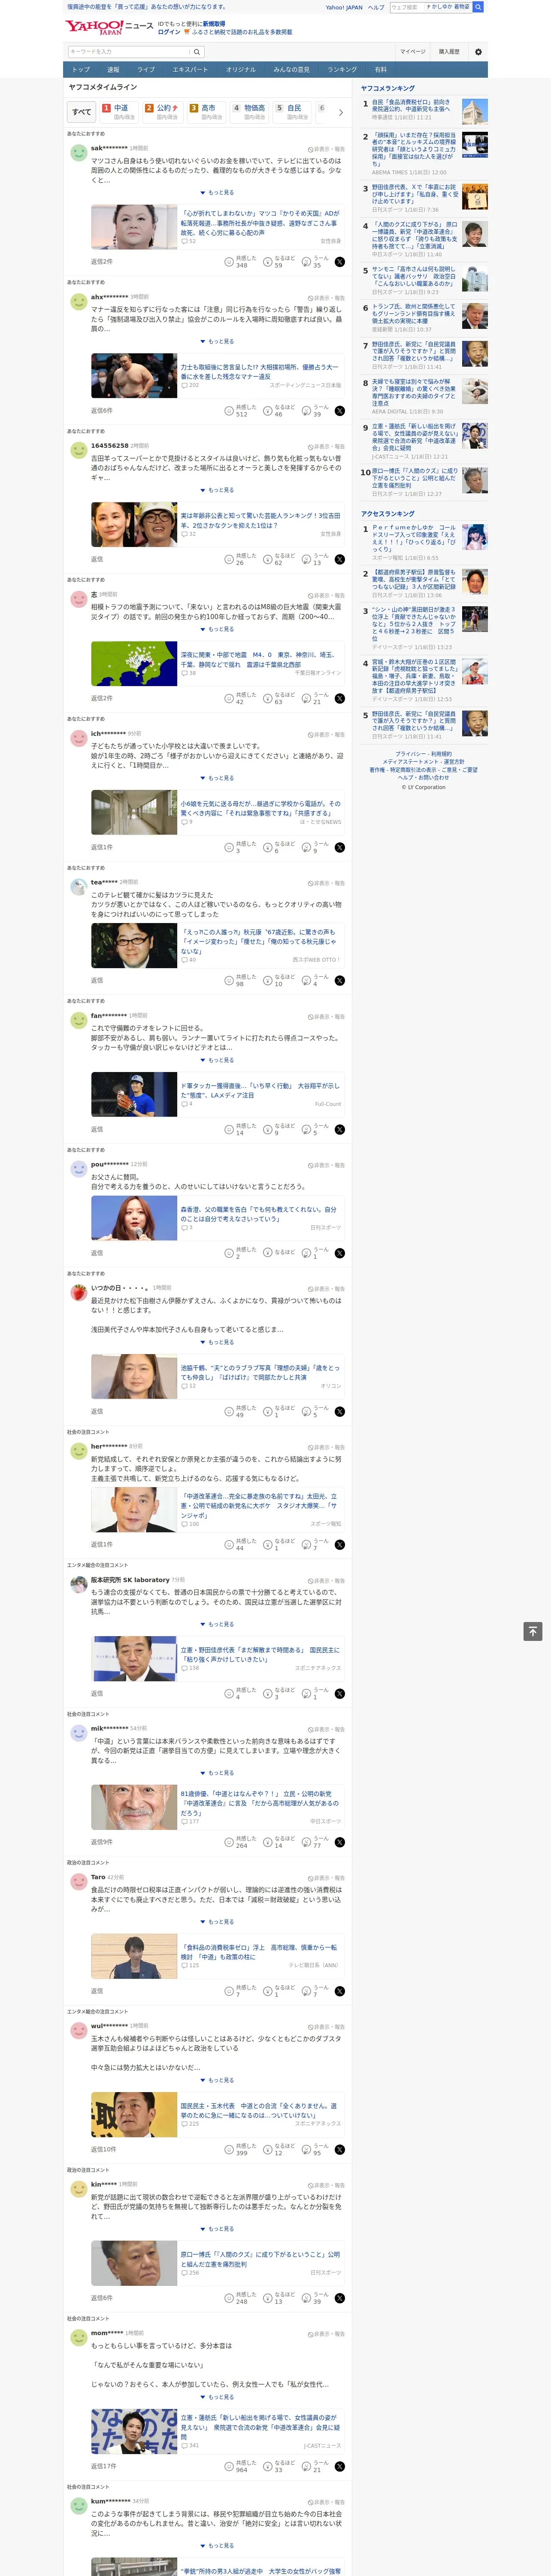The image size is (551, 2576).
Task: Share sak******** comment on X
Action: pos(340,262)
